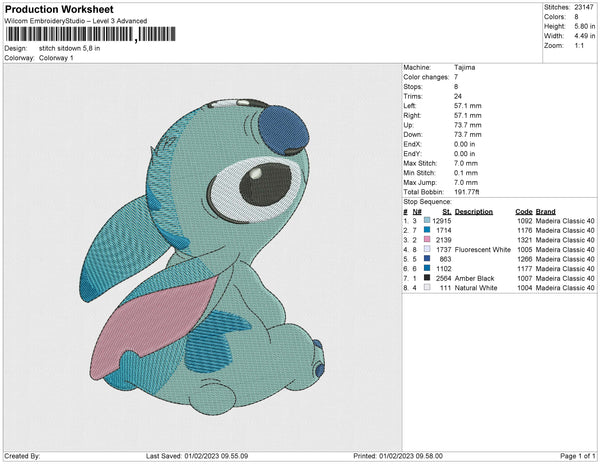Screen dimensions: 600x464
Task: Click the dark blue swatch for code 1266
Action: point(427,259)
